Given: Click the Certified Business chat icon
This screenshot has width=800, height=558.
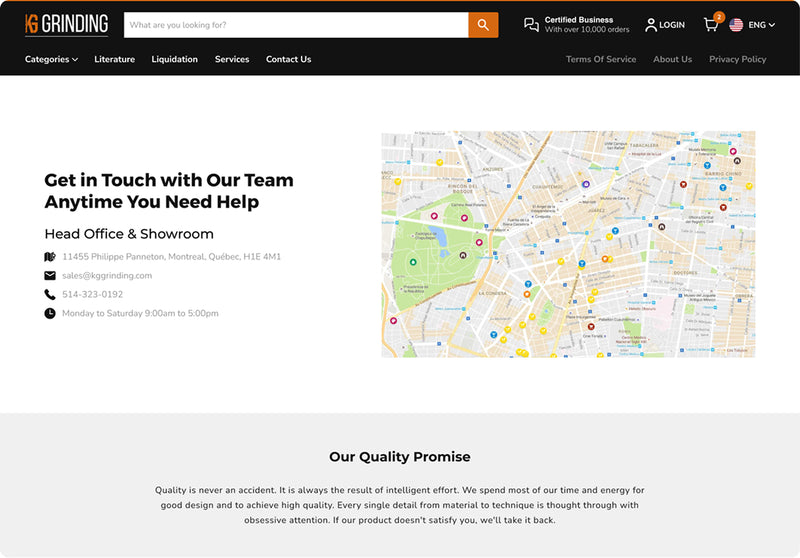Looking at the screenshot, I should (x=531, y=25).
